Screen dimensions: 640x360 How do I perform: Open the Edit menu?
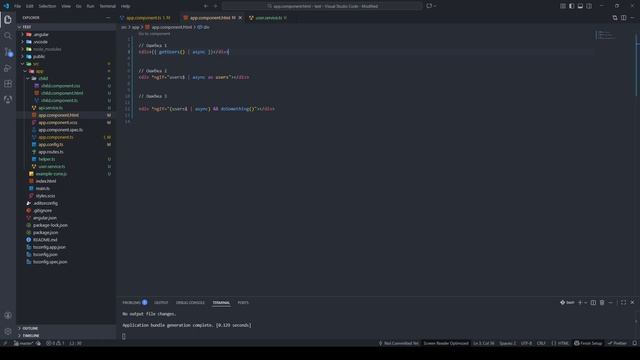[30, 6]
